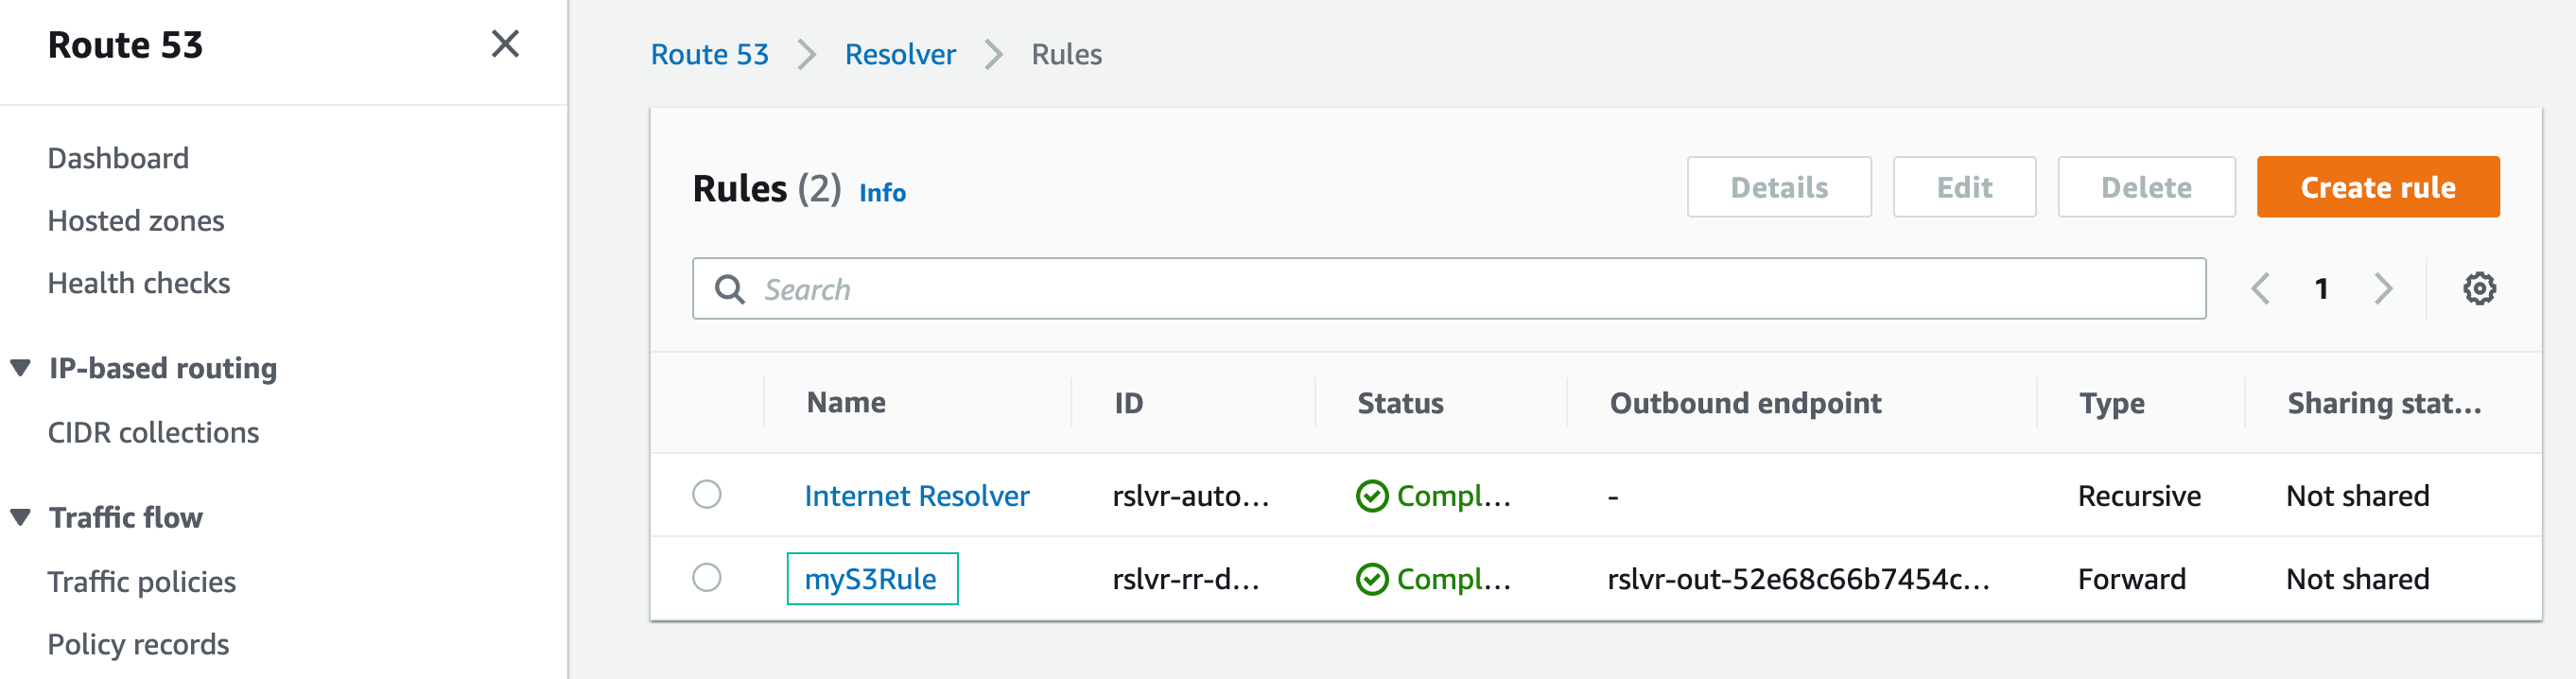Click myS3Rule status check icon
The width and height of the screenshot is (2576, 679).
(1371, 579)
